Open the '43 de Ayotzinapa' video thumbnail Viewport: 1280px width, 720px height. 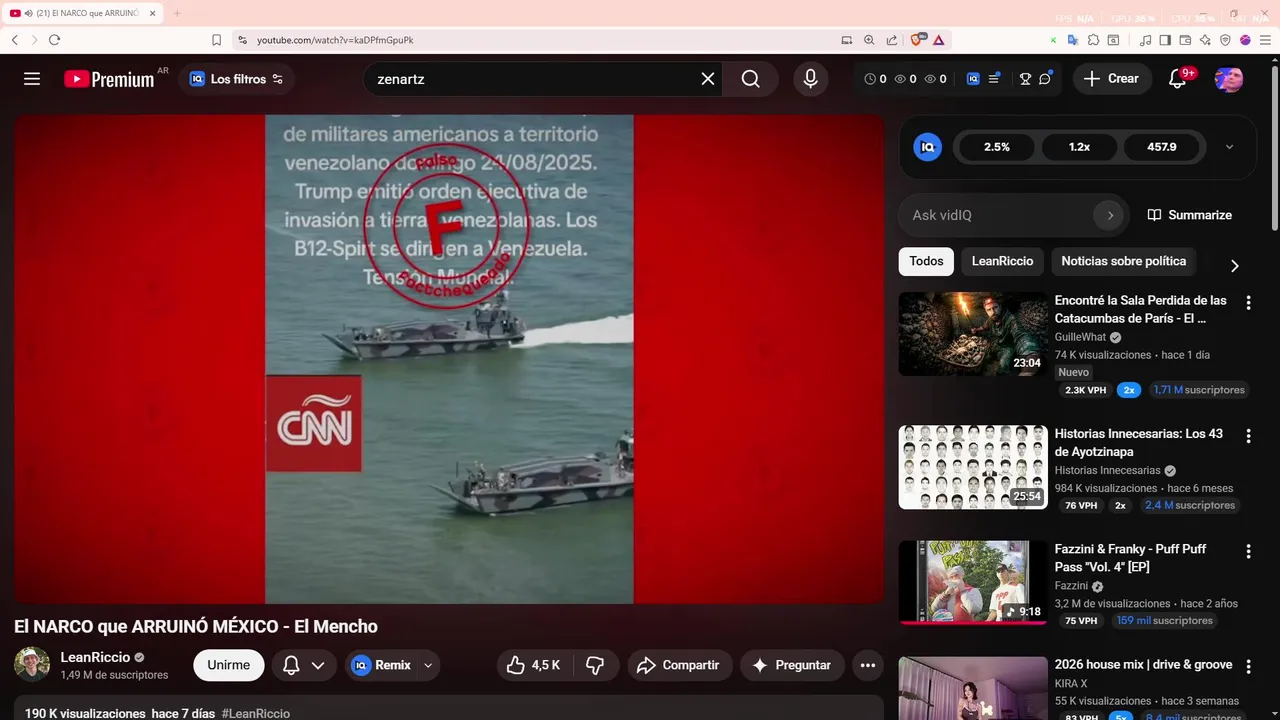click(973, 467)
